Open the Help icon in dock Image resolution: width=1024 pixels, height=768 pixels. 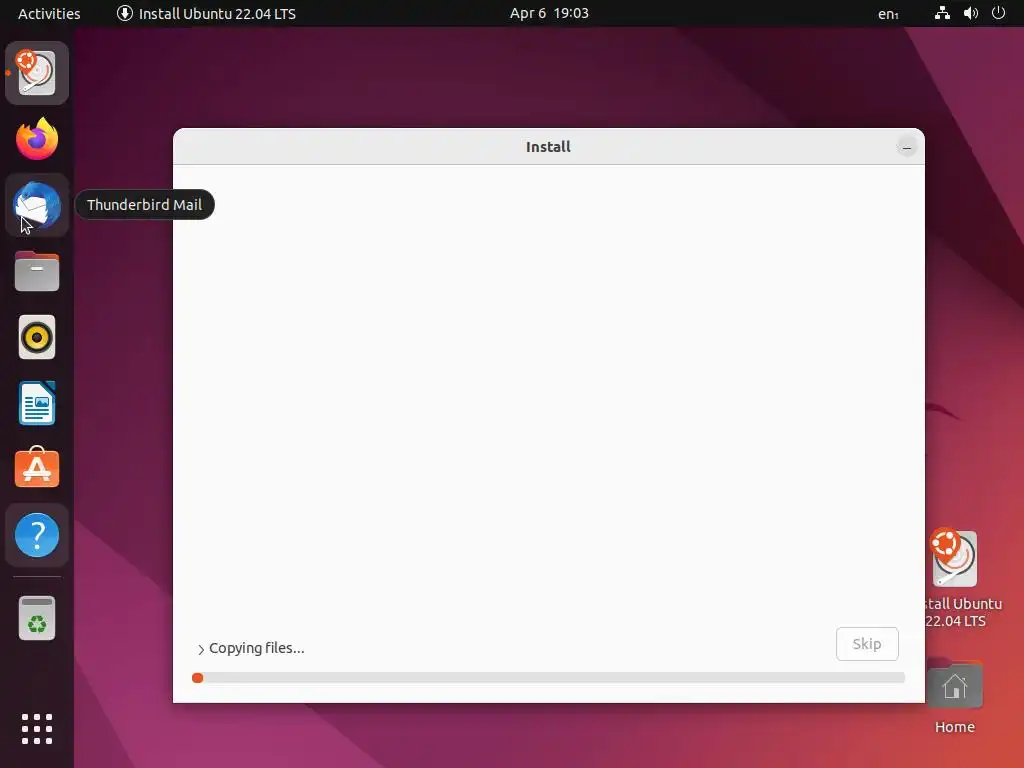tap(37, 535)
